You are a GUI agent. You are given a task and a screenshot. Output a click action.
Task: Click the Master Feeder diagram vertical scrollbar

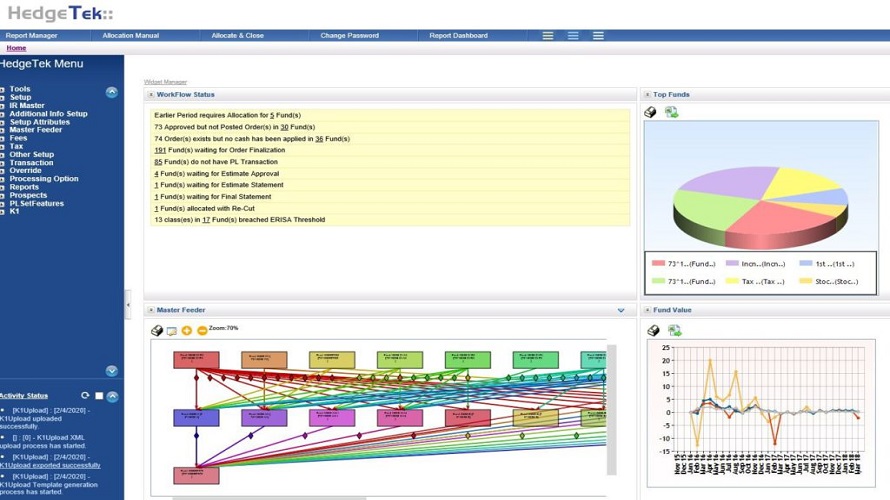(x=611, y=410)
